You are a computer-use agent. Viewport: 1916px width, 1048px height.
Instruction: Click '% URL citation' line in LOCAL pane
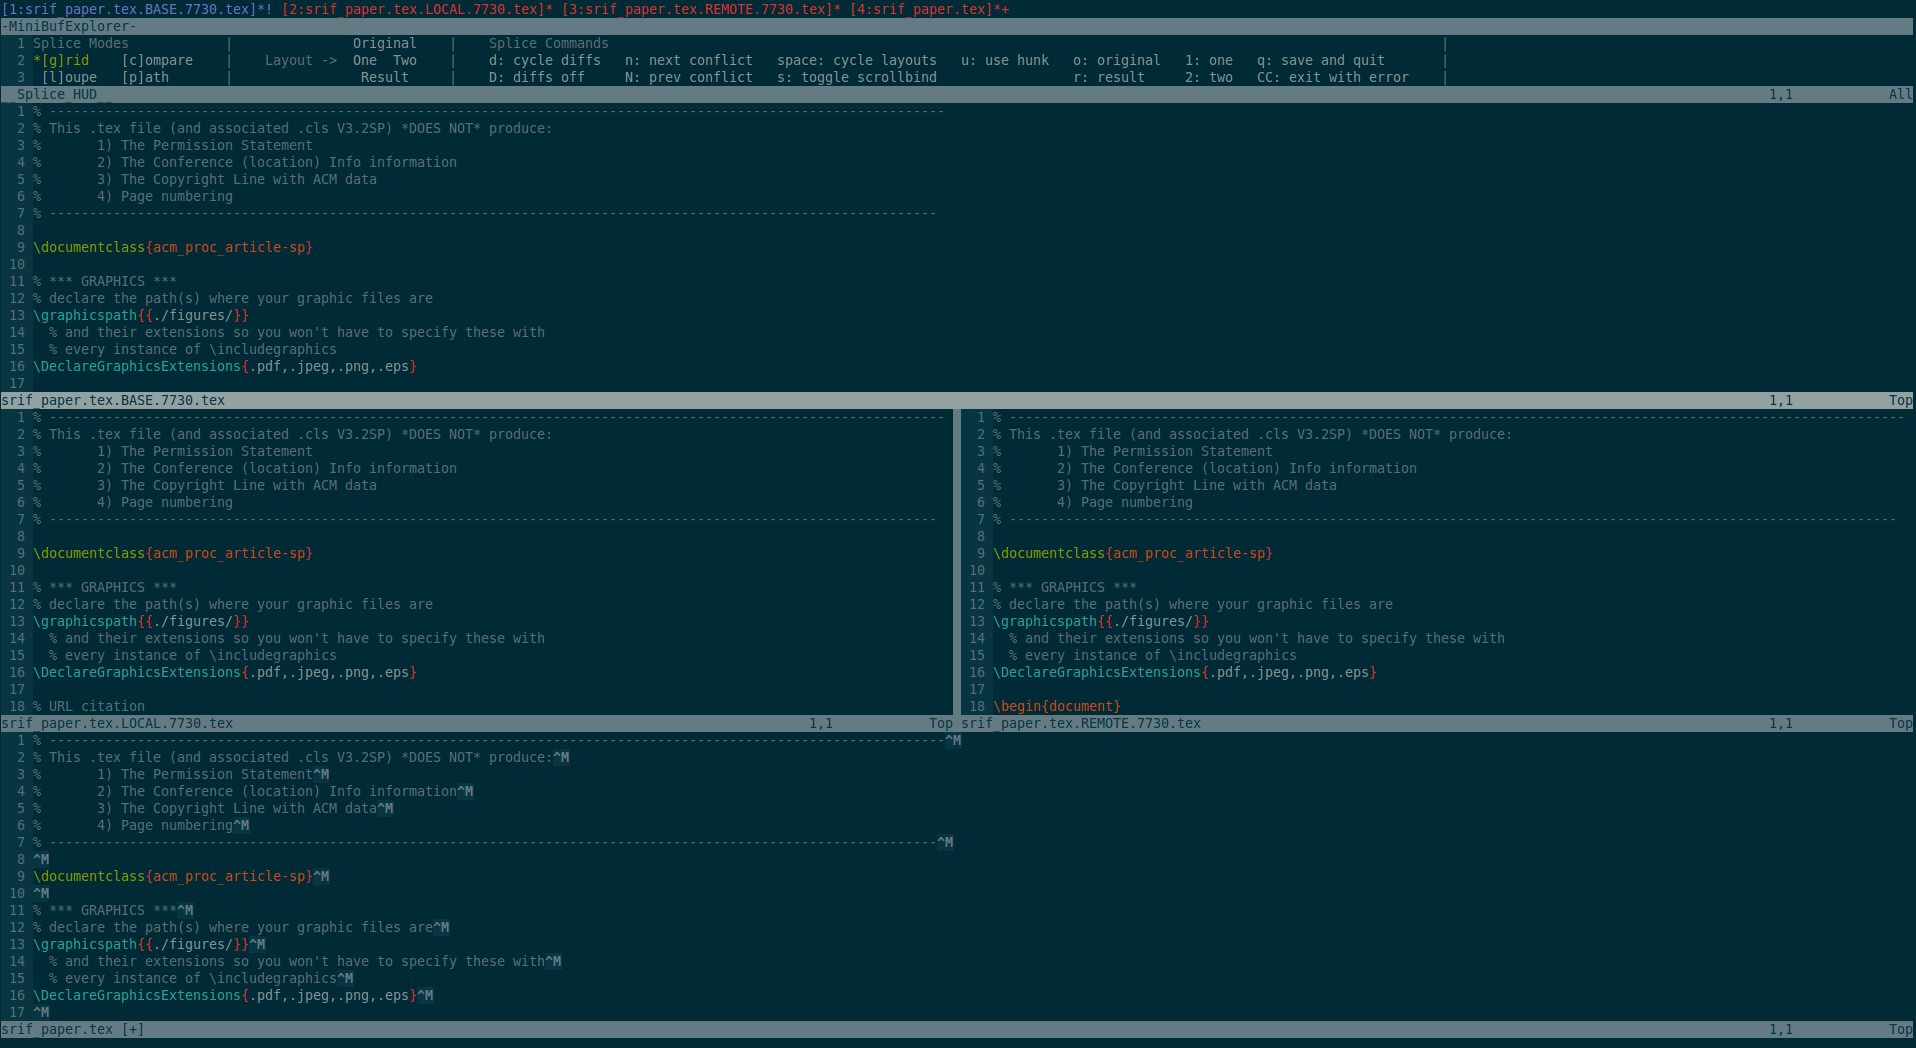pyautogui.click(x=89, y=706)
